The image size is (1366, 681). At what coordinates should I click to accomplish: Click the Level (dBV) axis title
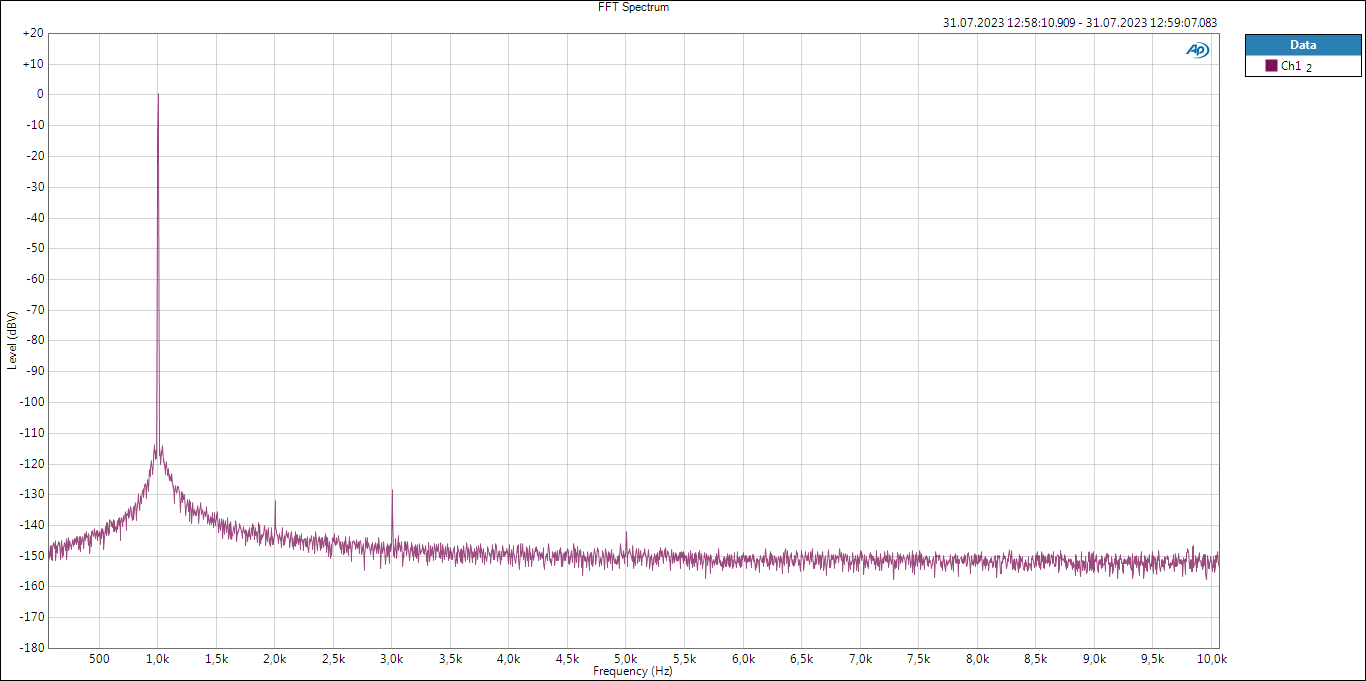pyautogui.click(x=12, y=340)
